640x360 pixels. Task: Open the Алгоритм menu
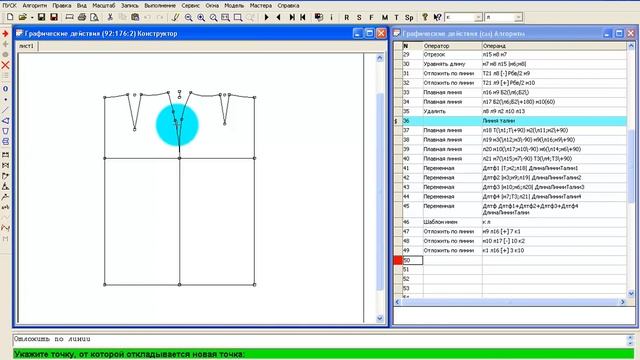point(35,6)
